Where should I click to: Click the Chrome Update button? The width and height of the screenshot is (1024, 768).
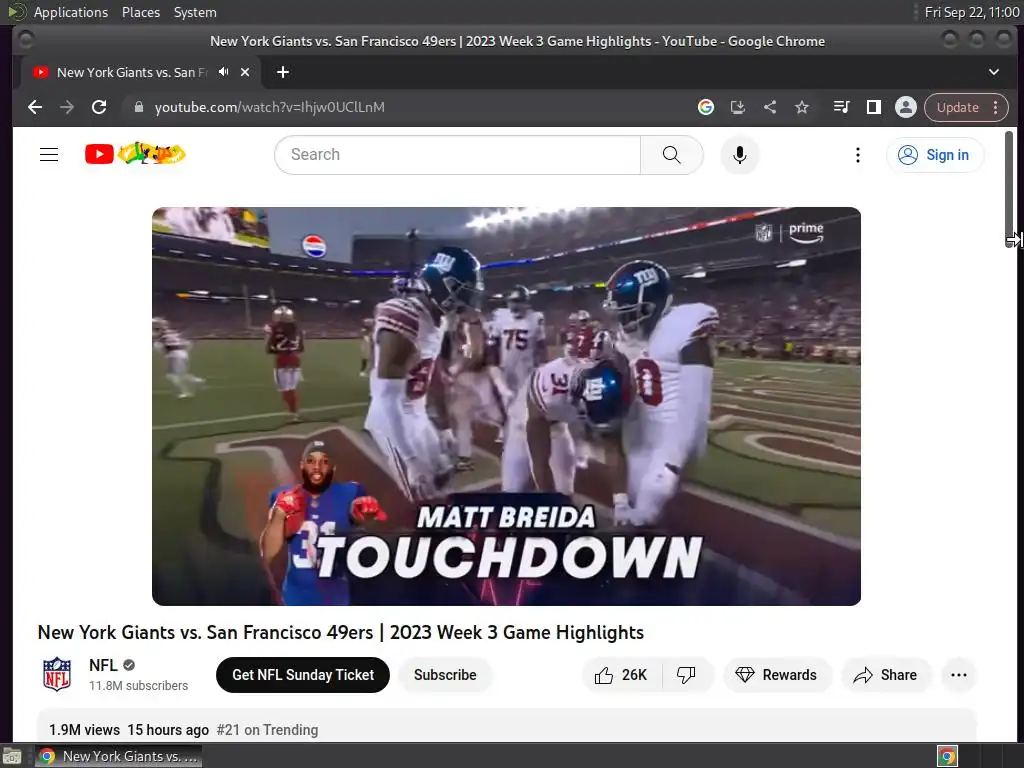957,107
